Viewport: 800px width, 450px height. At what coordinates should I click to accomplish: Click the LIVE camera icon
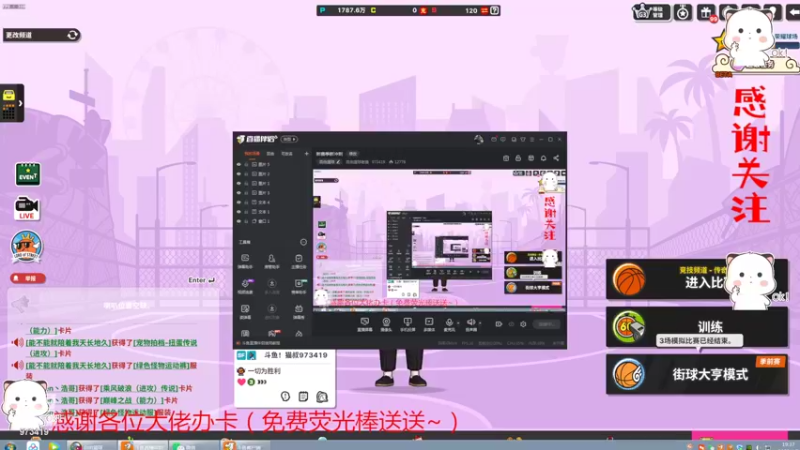tap(27, 209)
